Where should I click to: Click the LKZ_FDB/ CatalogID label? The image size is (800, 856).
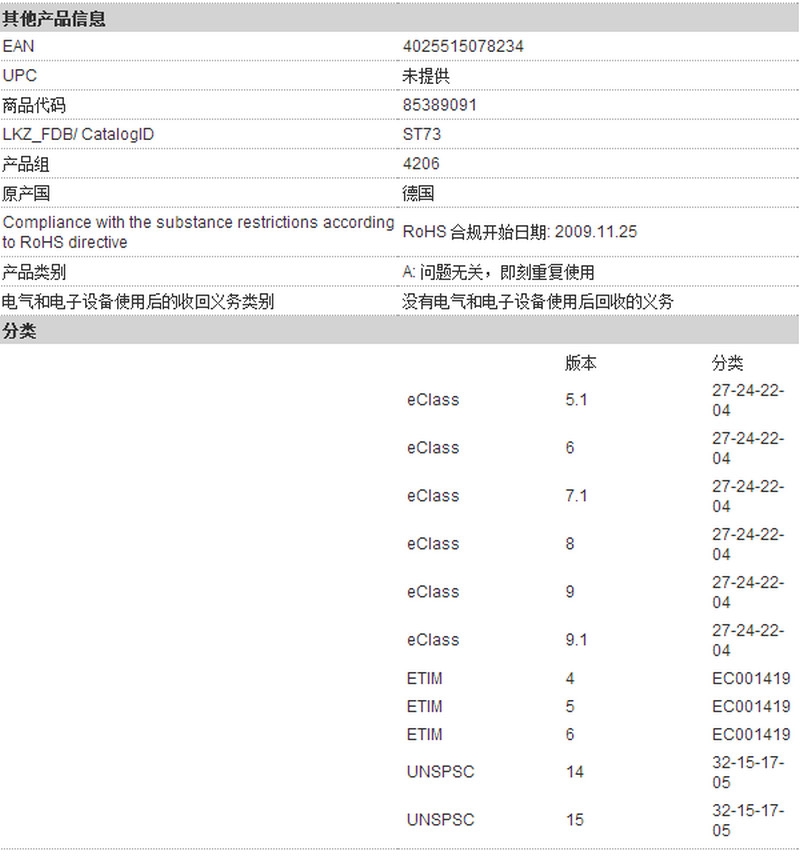coord(78,134)
